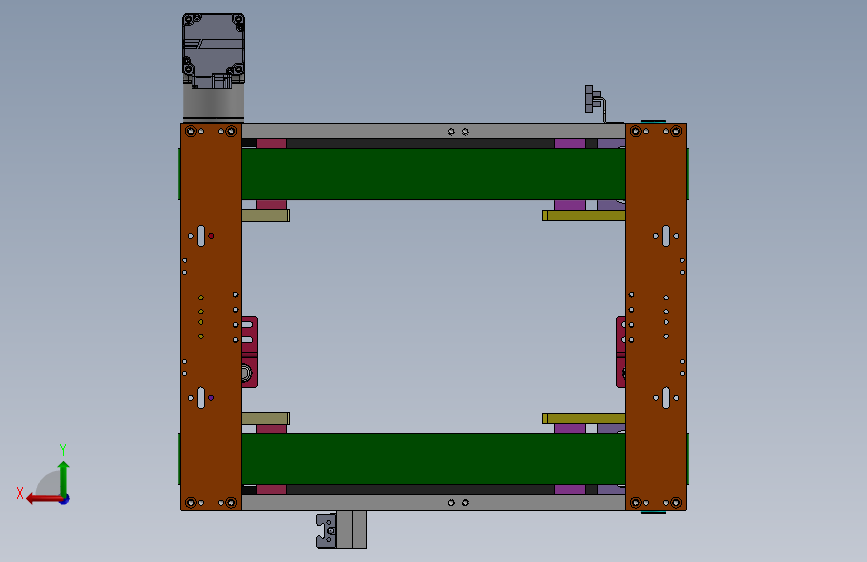Pick the purple pin on left plate

pos(211,398)
